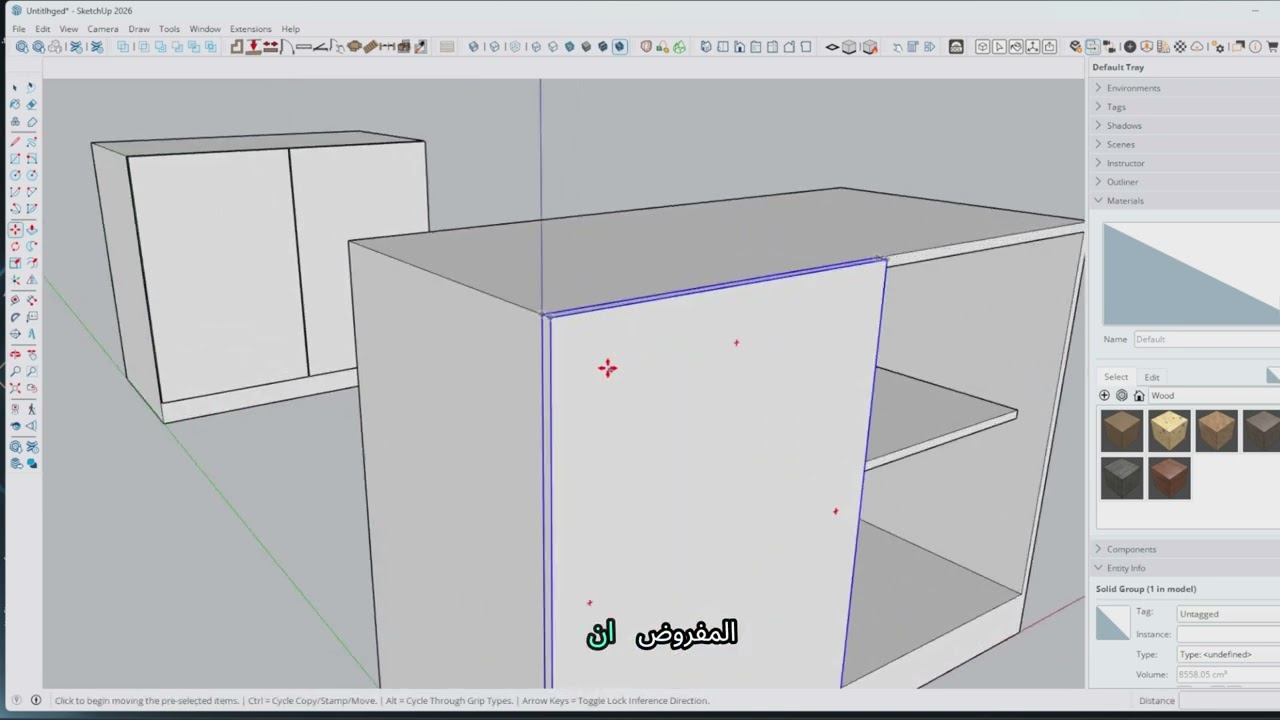1280x720 pixels.
Task: Click the Iso view icon
Action: coord(706,47)
